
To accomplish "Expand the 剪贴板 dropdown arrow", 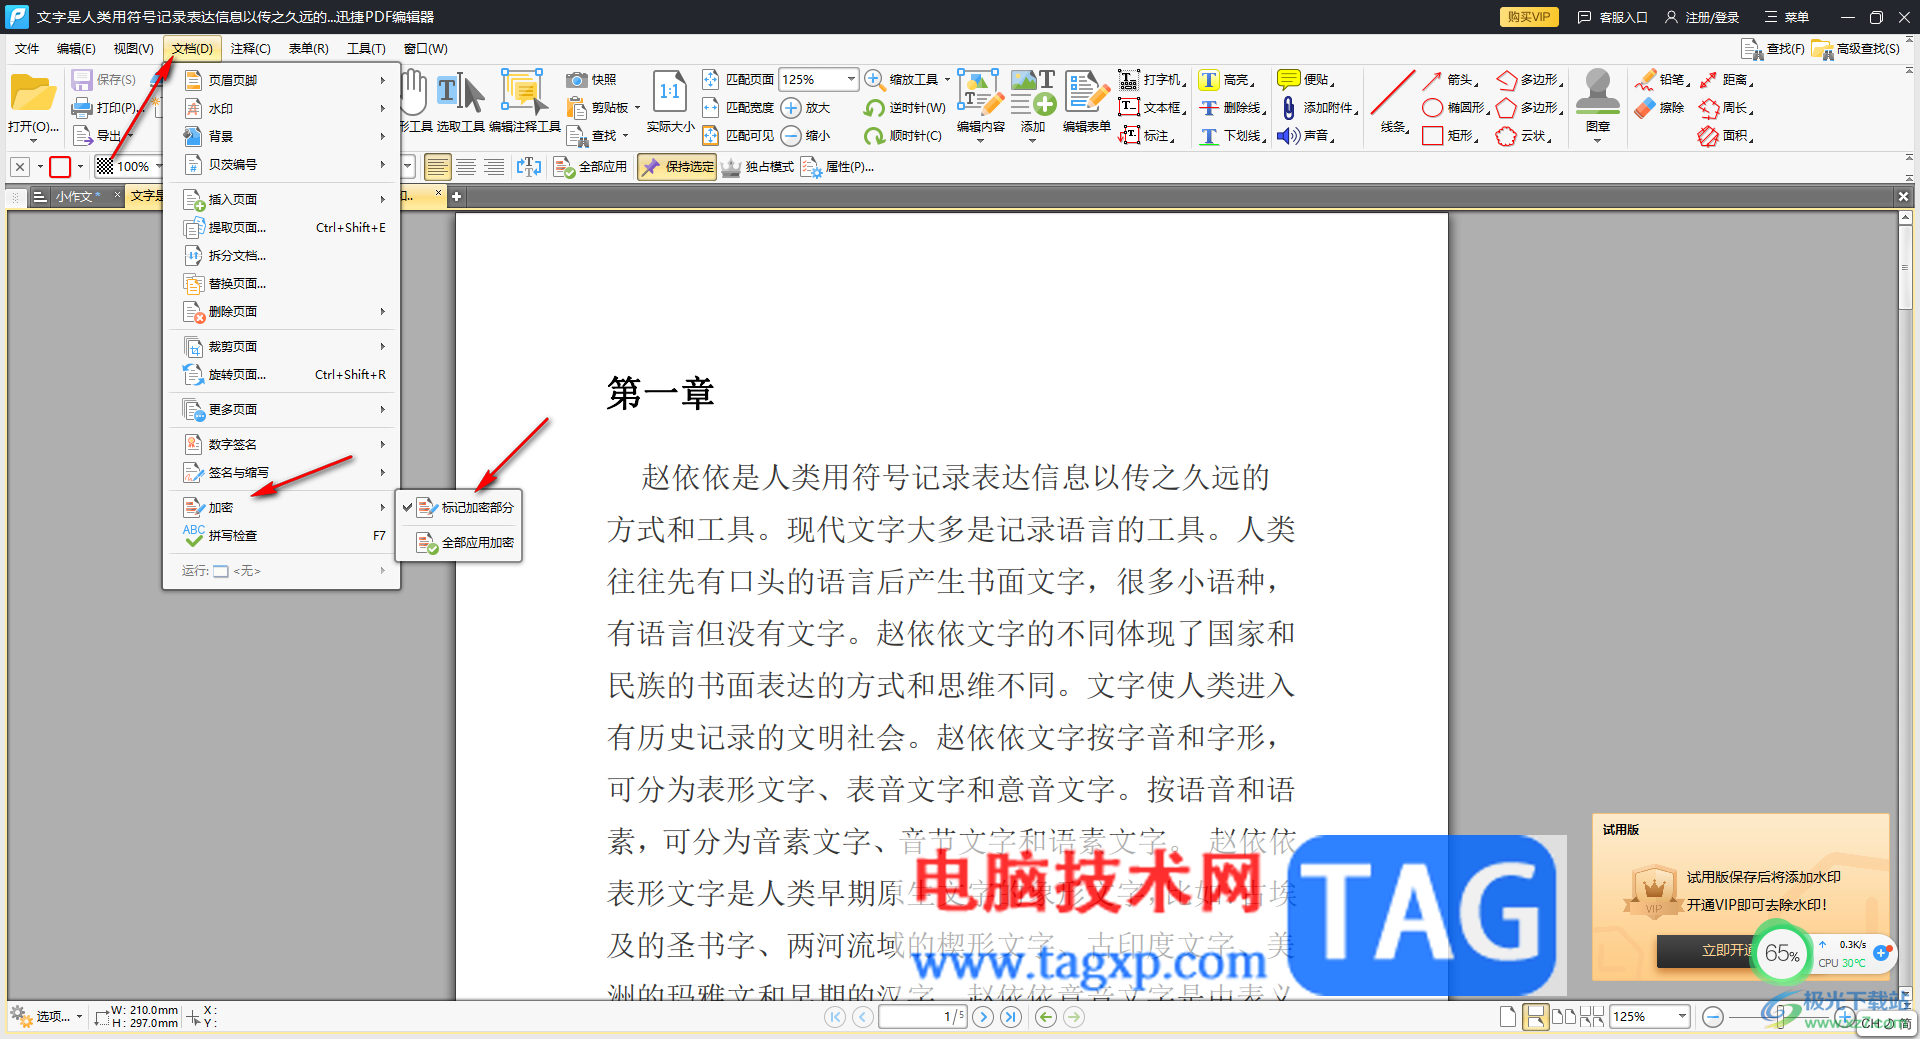I will tap(637, 107).
